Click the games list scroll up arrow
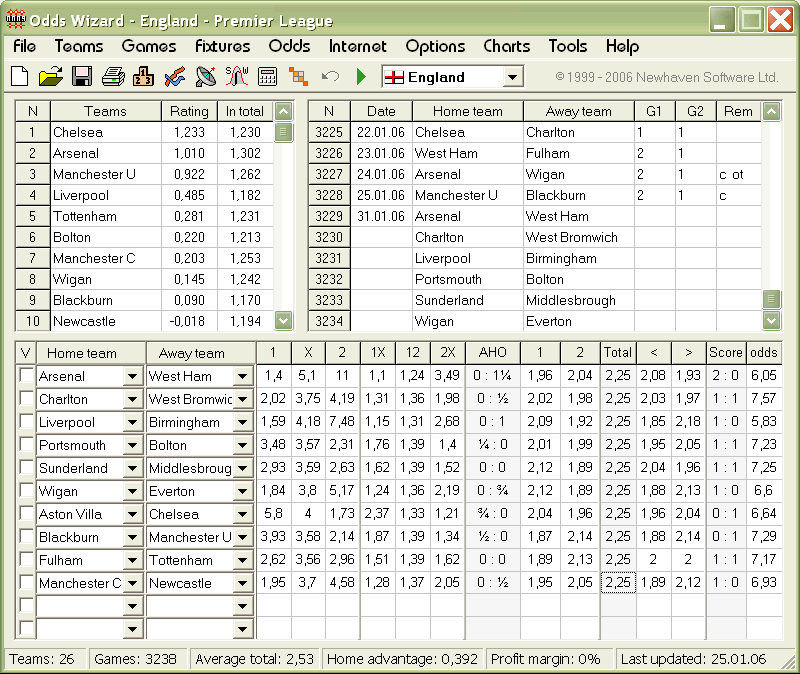 coord(771,111)
